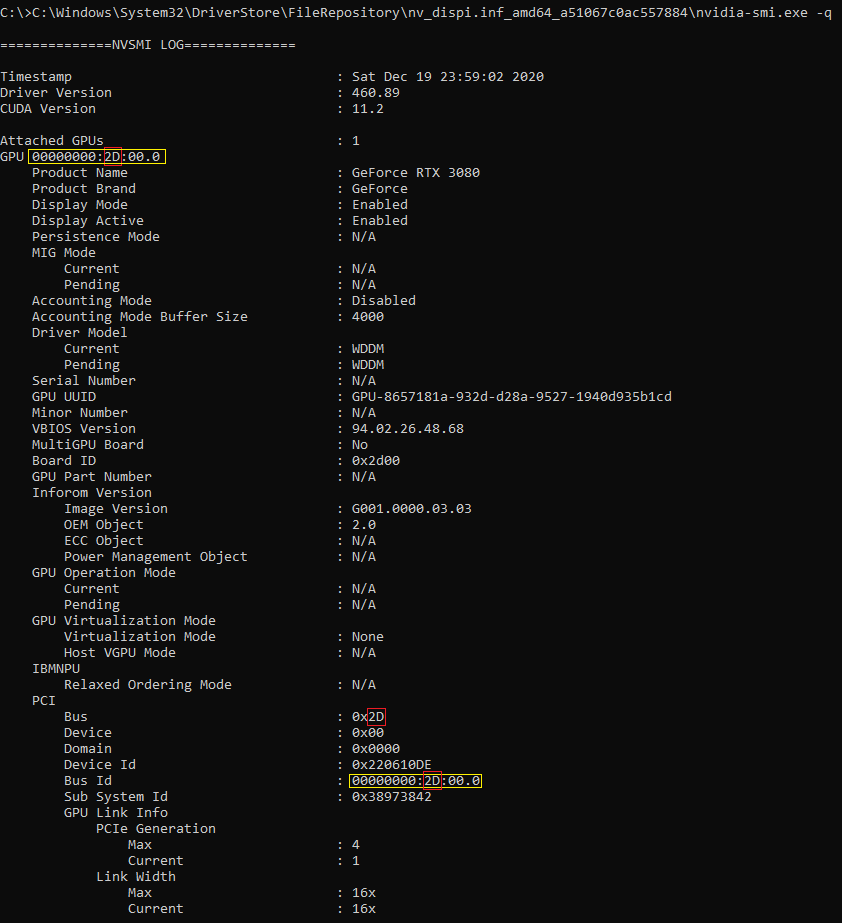
Task: Click the Minor Number label
Action: (x=79, y=413)
